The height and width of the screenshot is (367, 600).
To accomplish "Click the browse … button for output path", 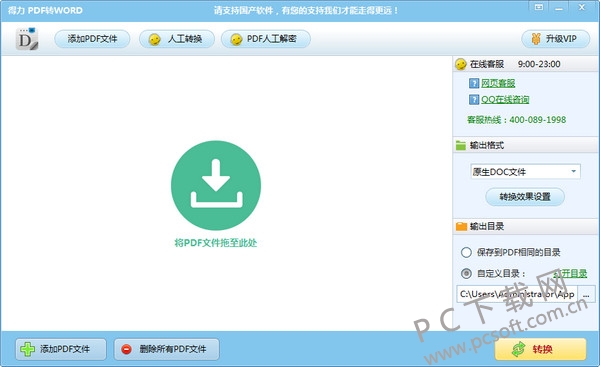I will pos(586,294).
